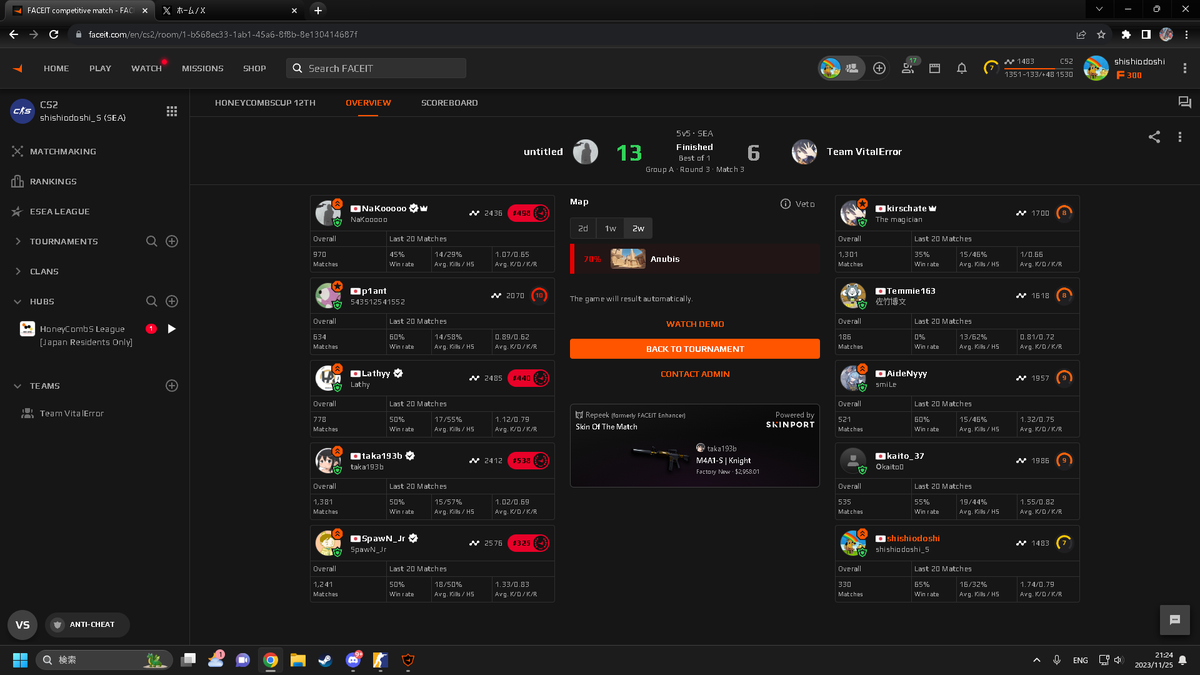
Task: Select the 2w time range toggle
Action: [x=638, y=228]
